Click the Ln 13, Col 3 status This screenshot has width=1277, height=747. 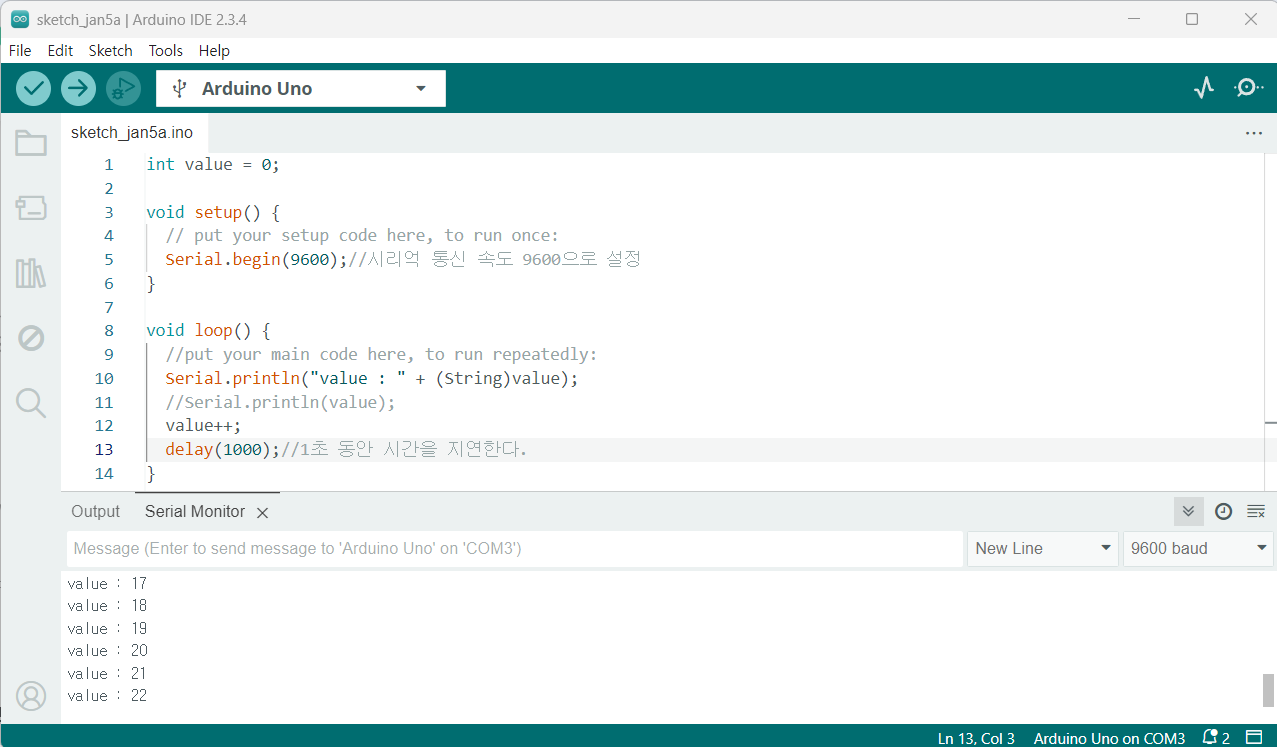click(976, 738)
